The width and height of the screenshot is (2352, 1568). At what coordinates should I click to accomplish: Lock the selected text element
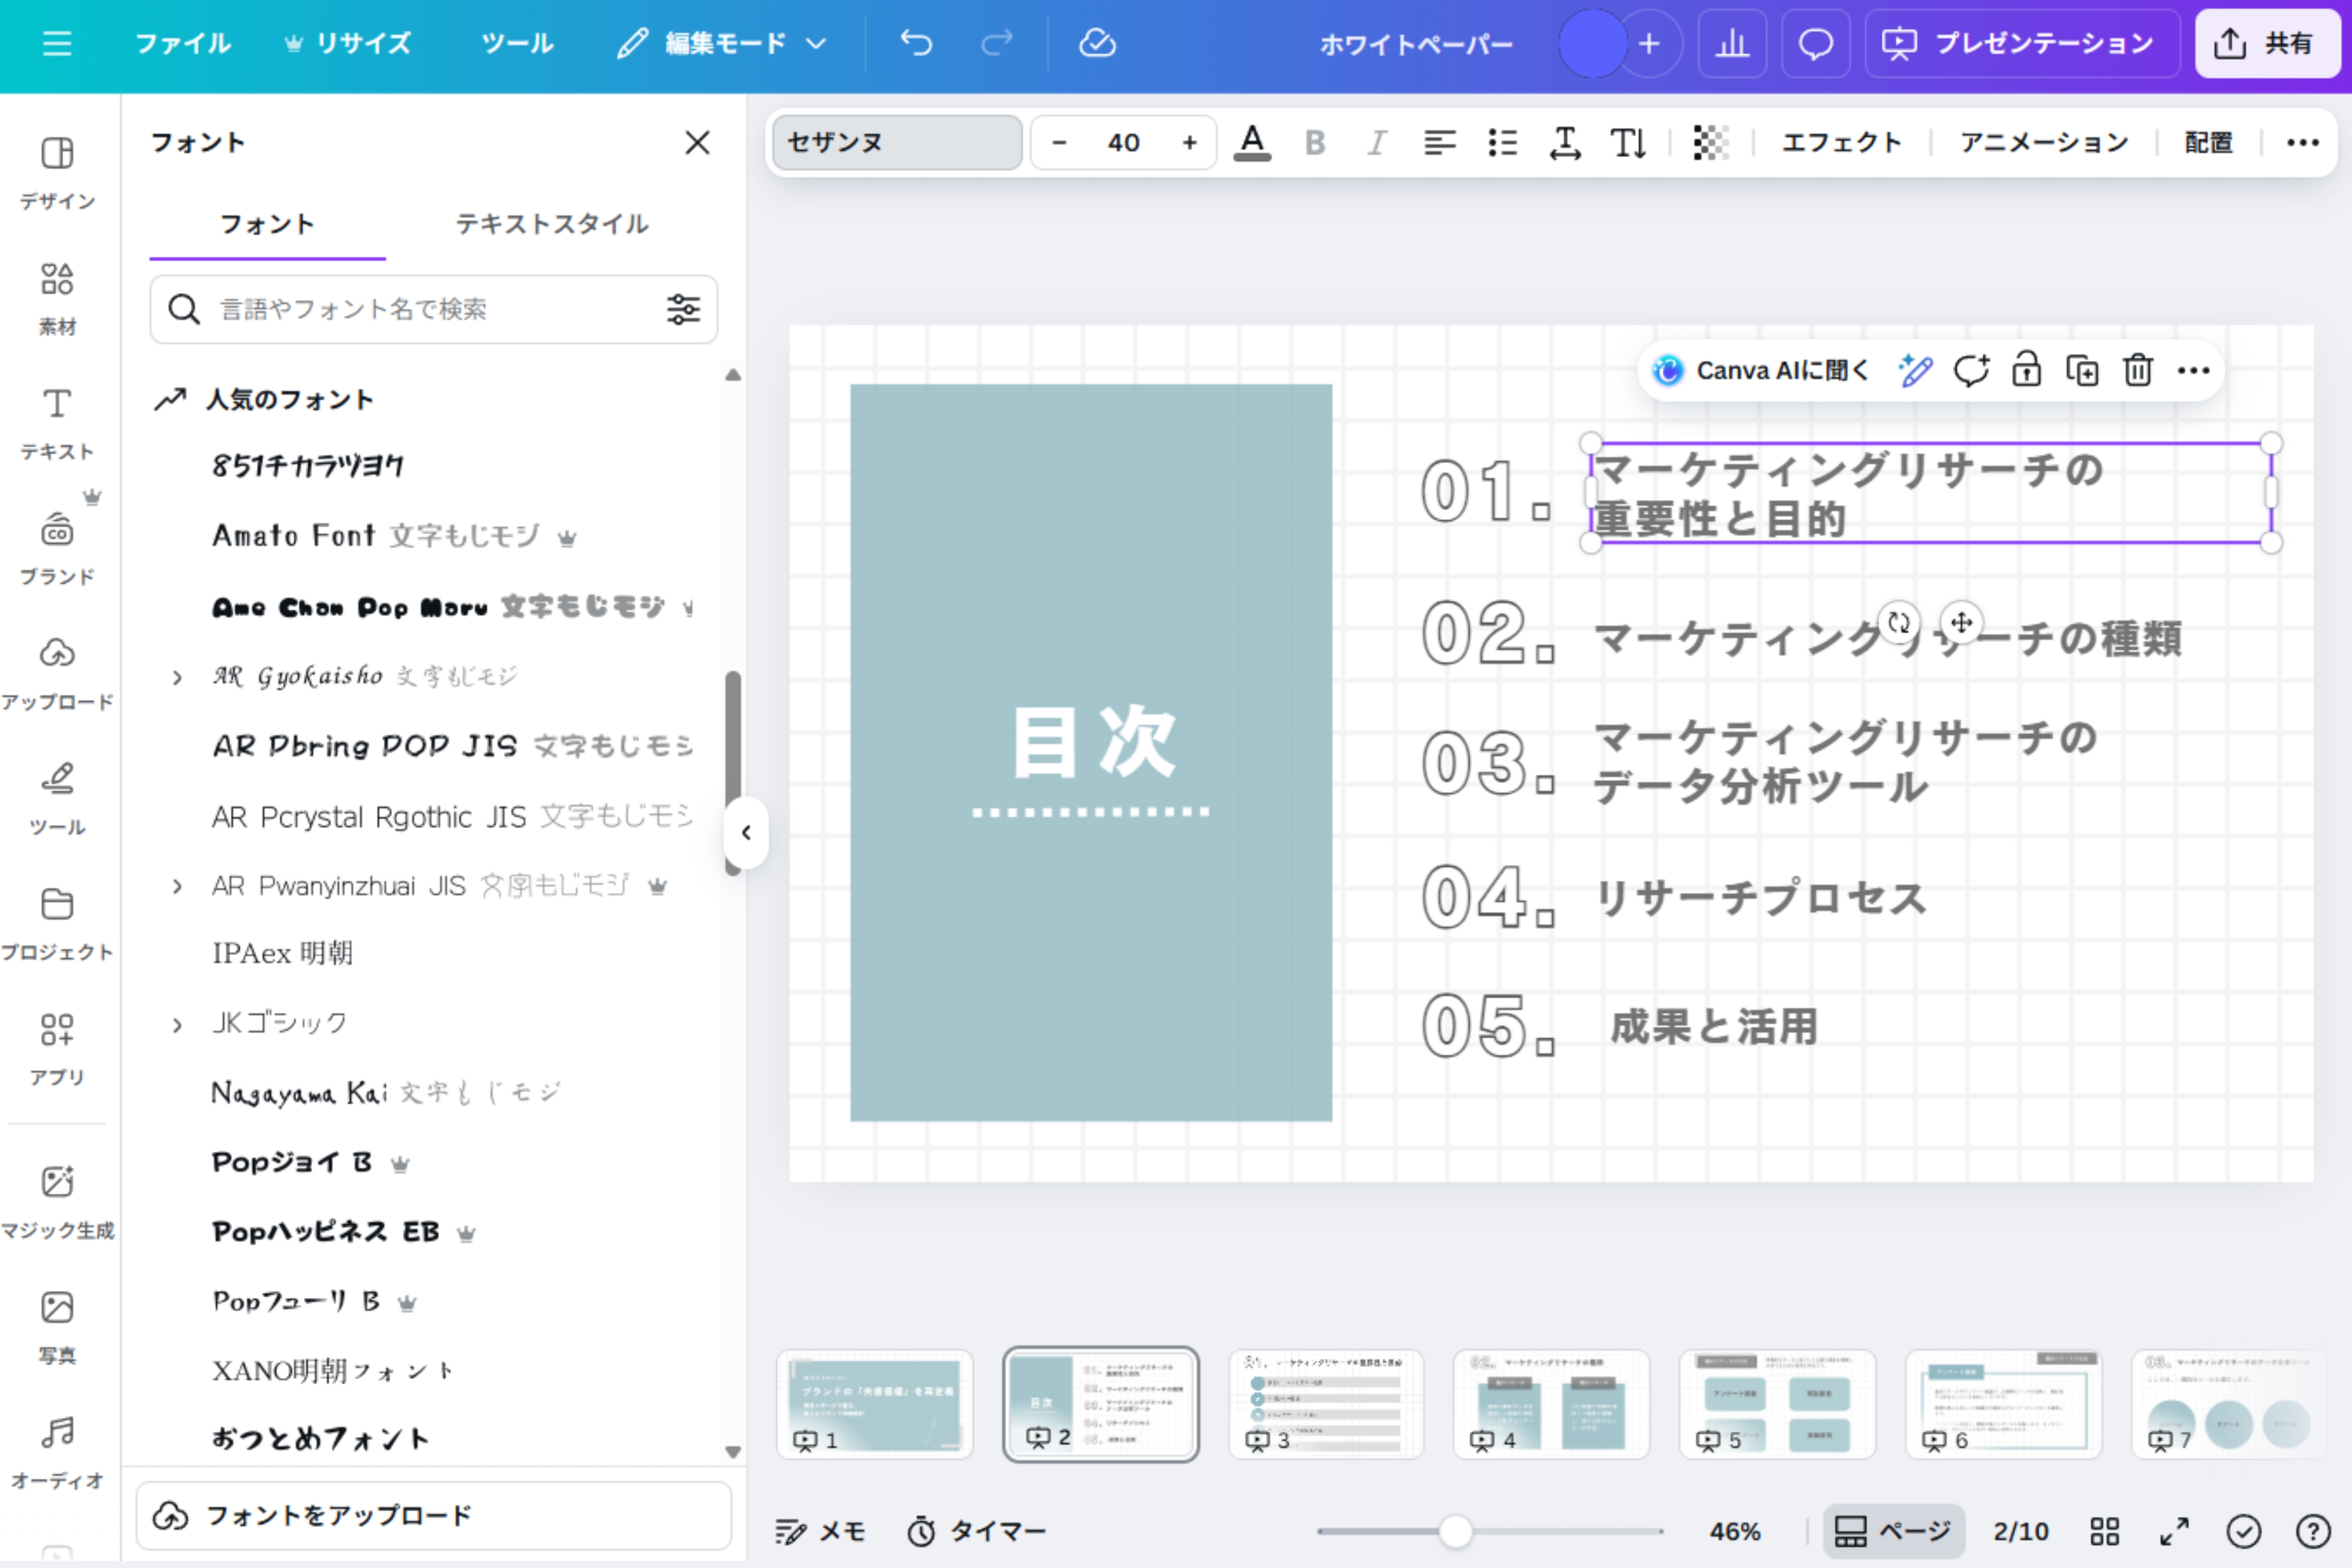point(2026,371)
